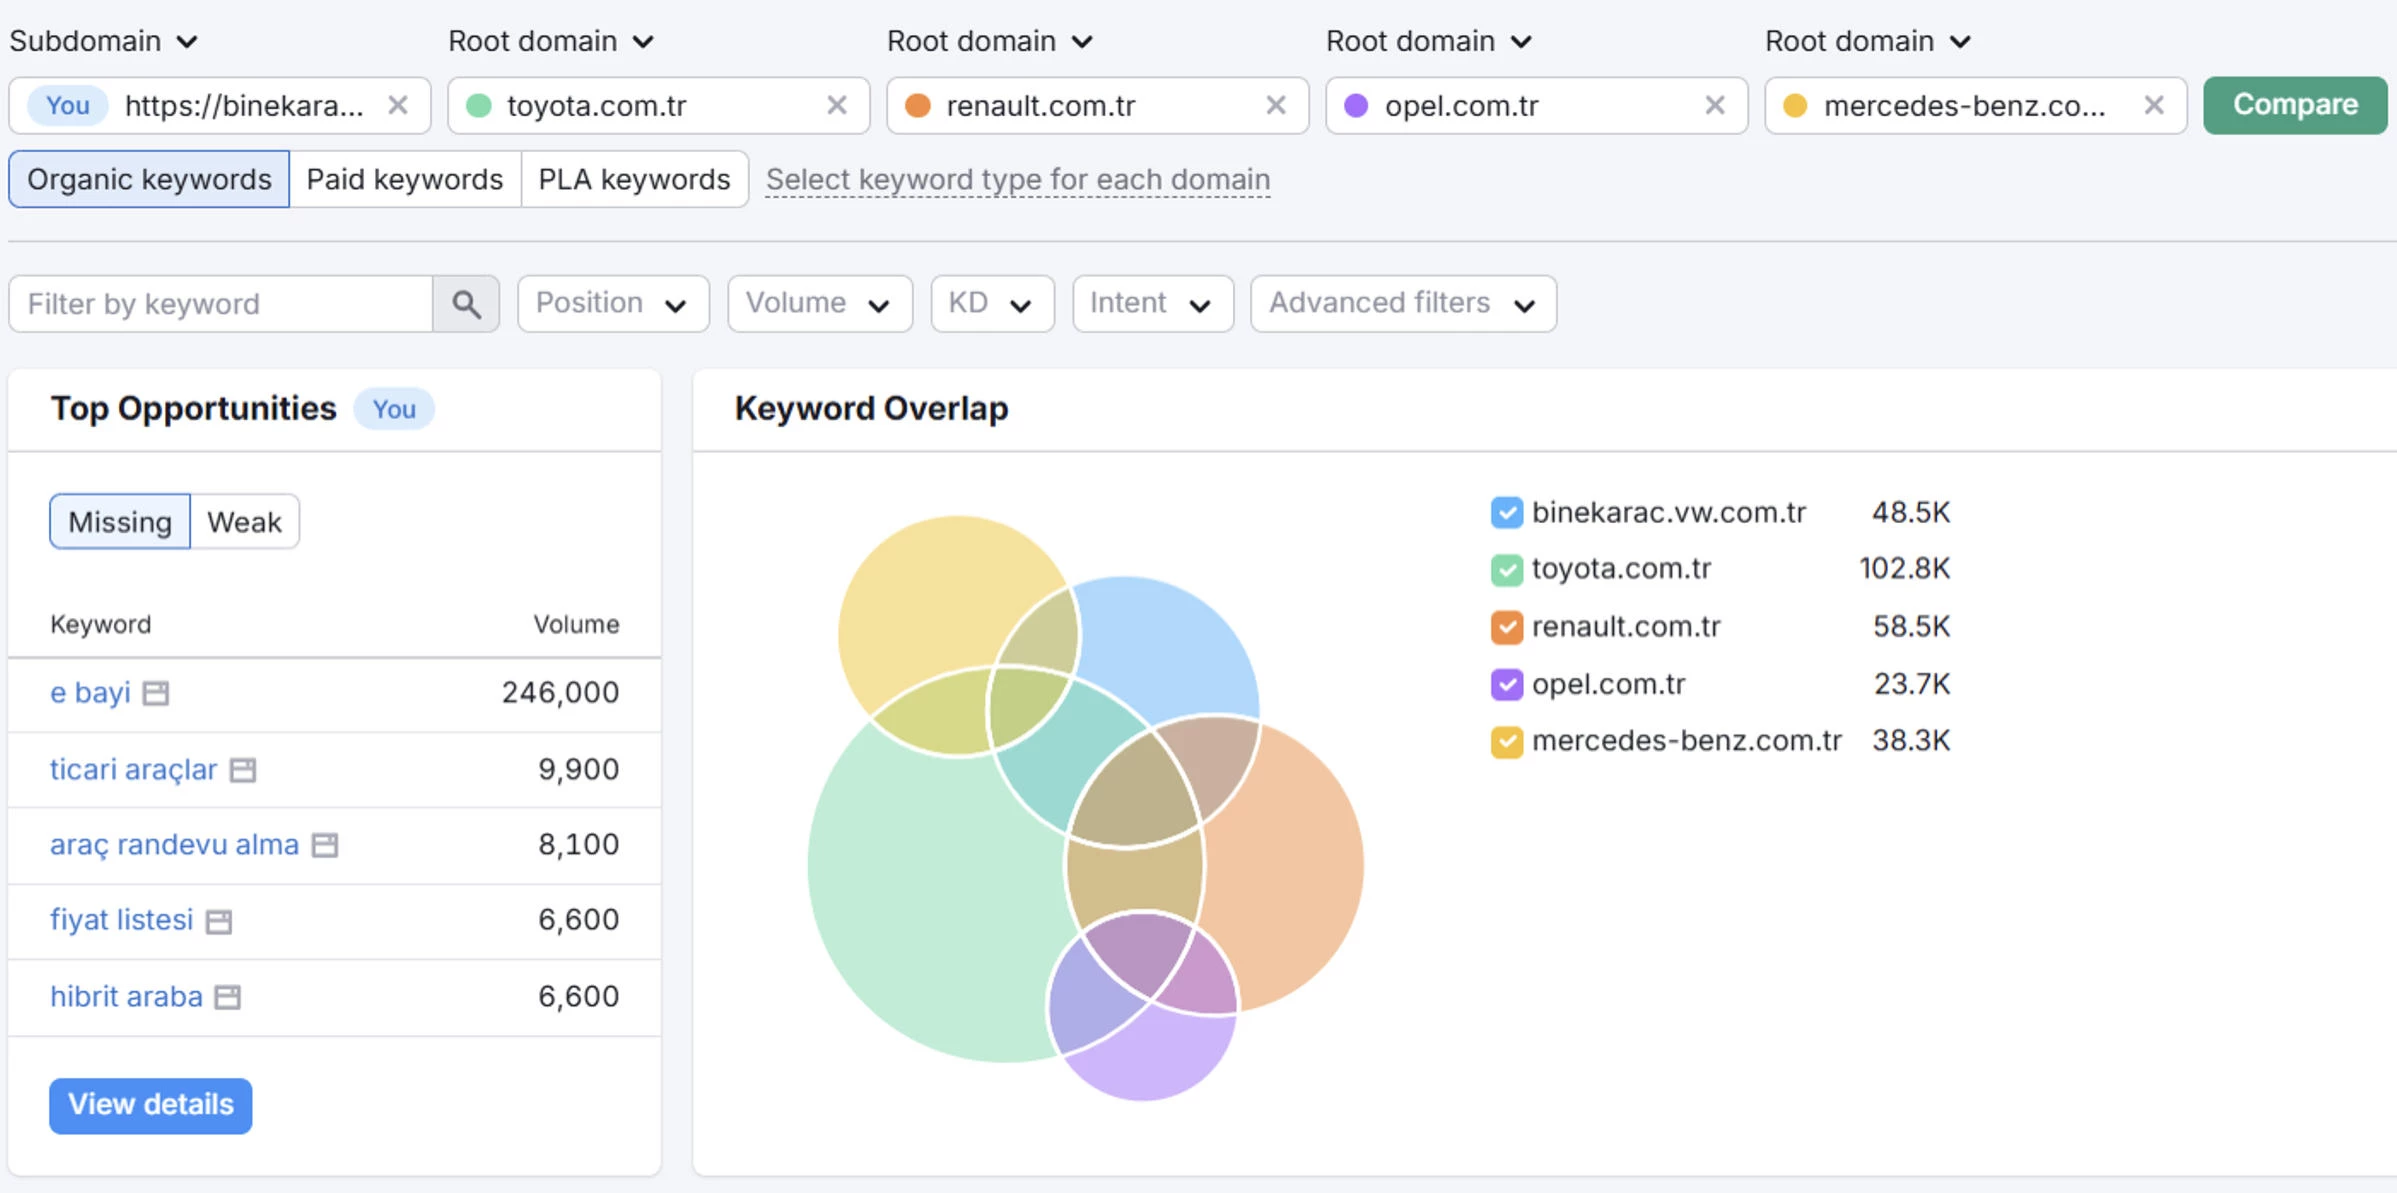Click the yellow dot of mercedes-benz field

[1795, 106]
